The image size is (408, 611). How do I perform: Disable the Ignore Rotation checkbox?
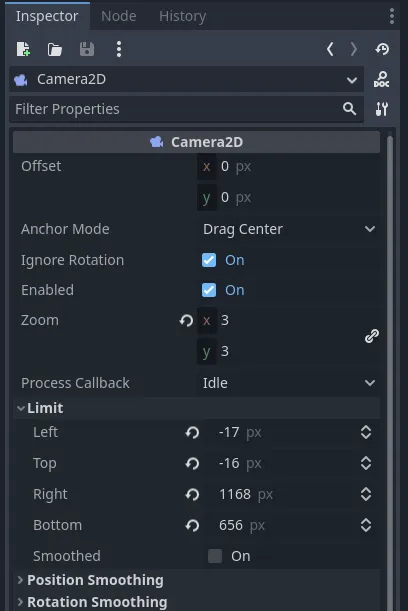[x=209, y=260]
